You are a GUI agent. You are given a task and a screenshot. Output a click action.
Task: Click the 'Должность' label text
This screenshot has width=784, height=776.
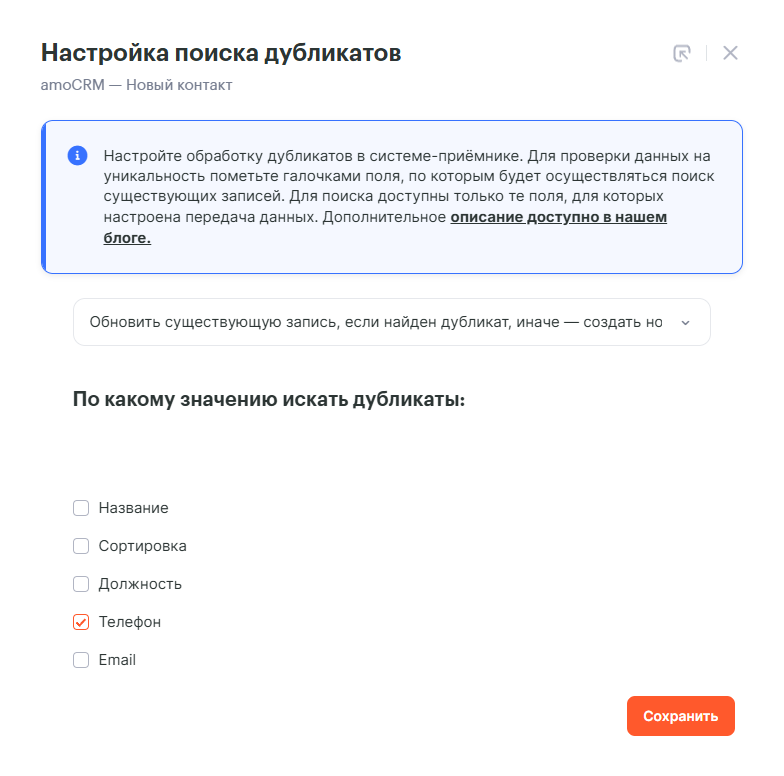(x=140, y=584)
